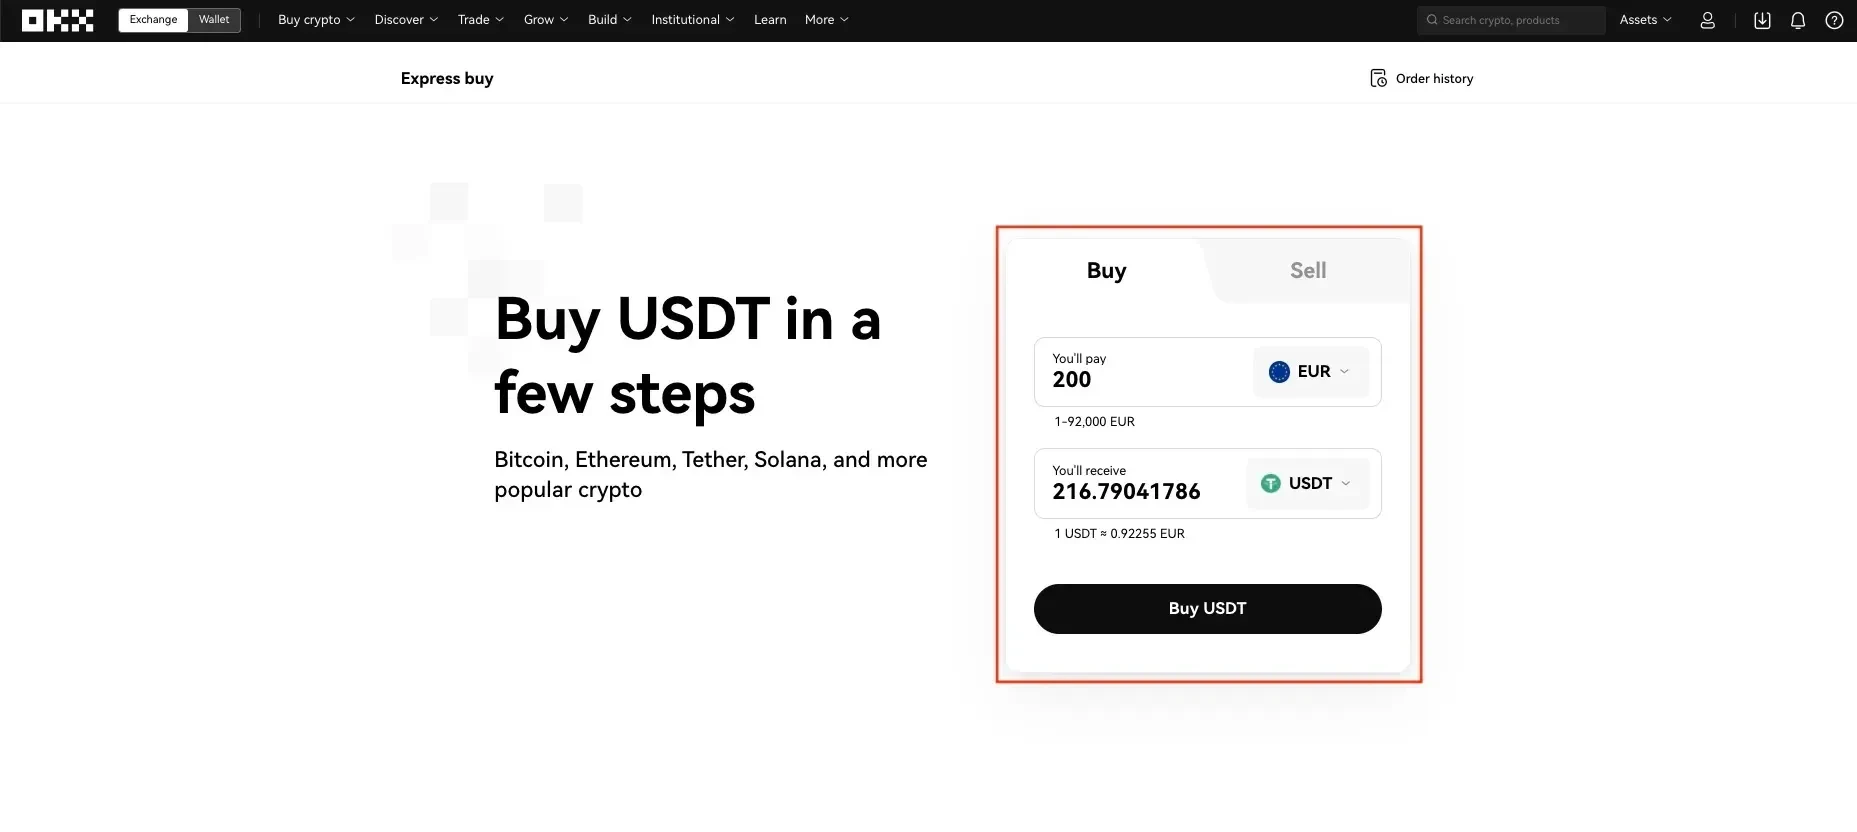Click the USDT Tether coin icon

(x=1270, y=483)
